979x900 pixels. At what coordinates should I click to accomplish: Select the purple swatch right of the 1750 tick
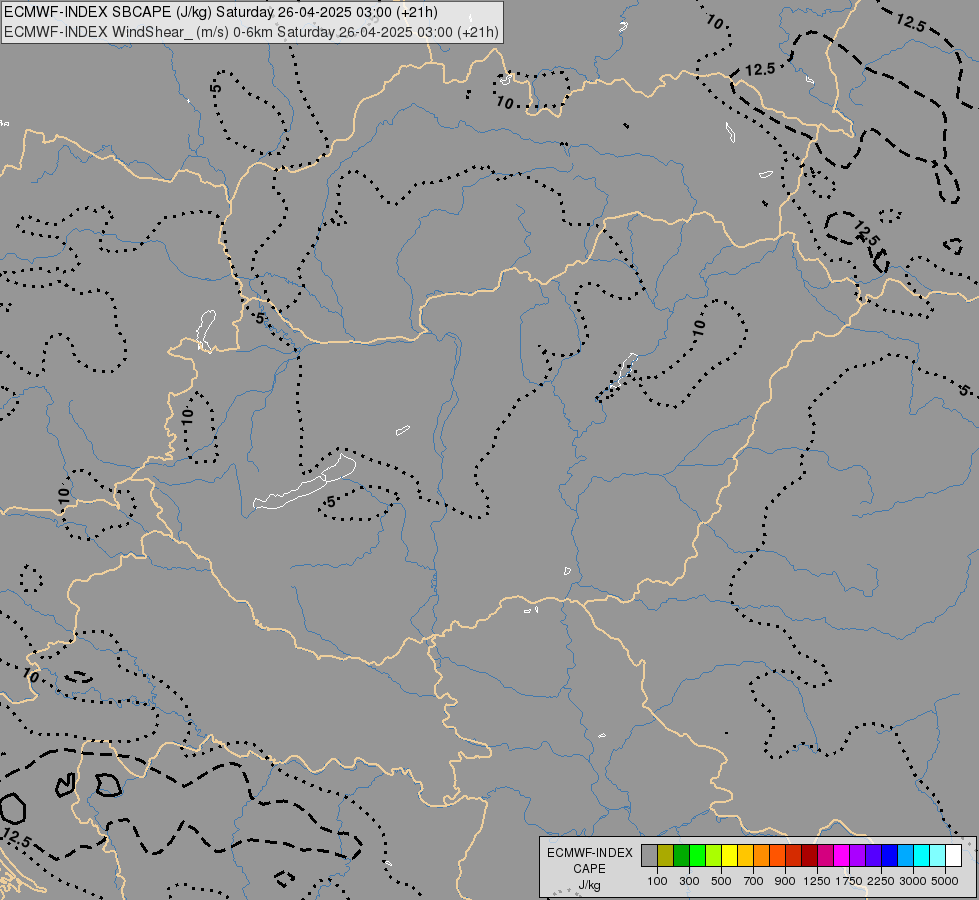point(857,855)
